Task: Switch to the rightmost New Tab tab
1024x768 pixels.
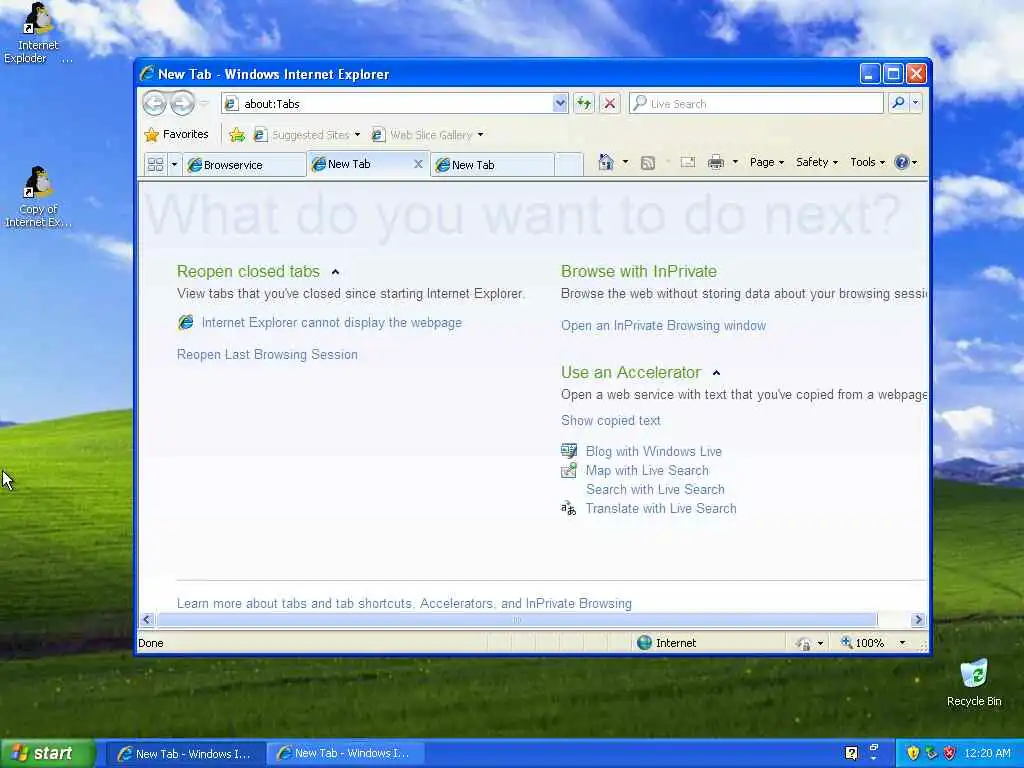Action: click(x=492, y=165)
